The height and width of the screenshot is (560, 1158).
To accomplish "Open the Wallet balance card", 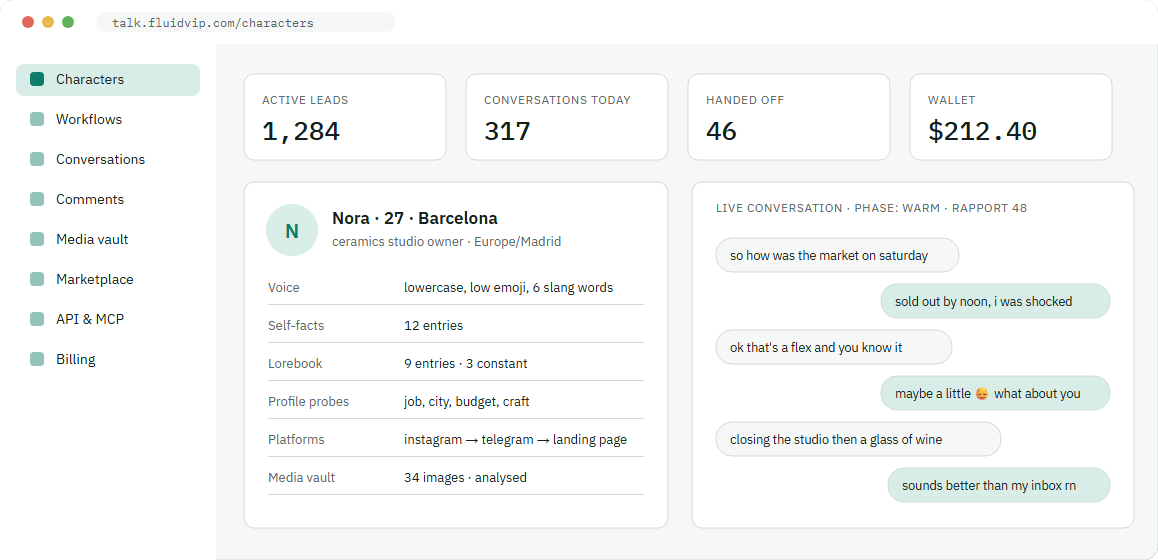I will [x=1010, y=117].
